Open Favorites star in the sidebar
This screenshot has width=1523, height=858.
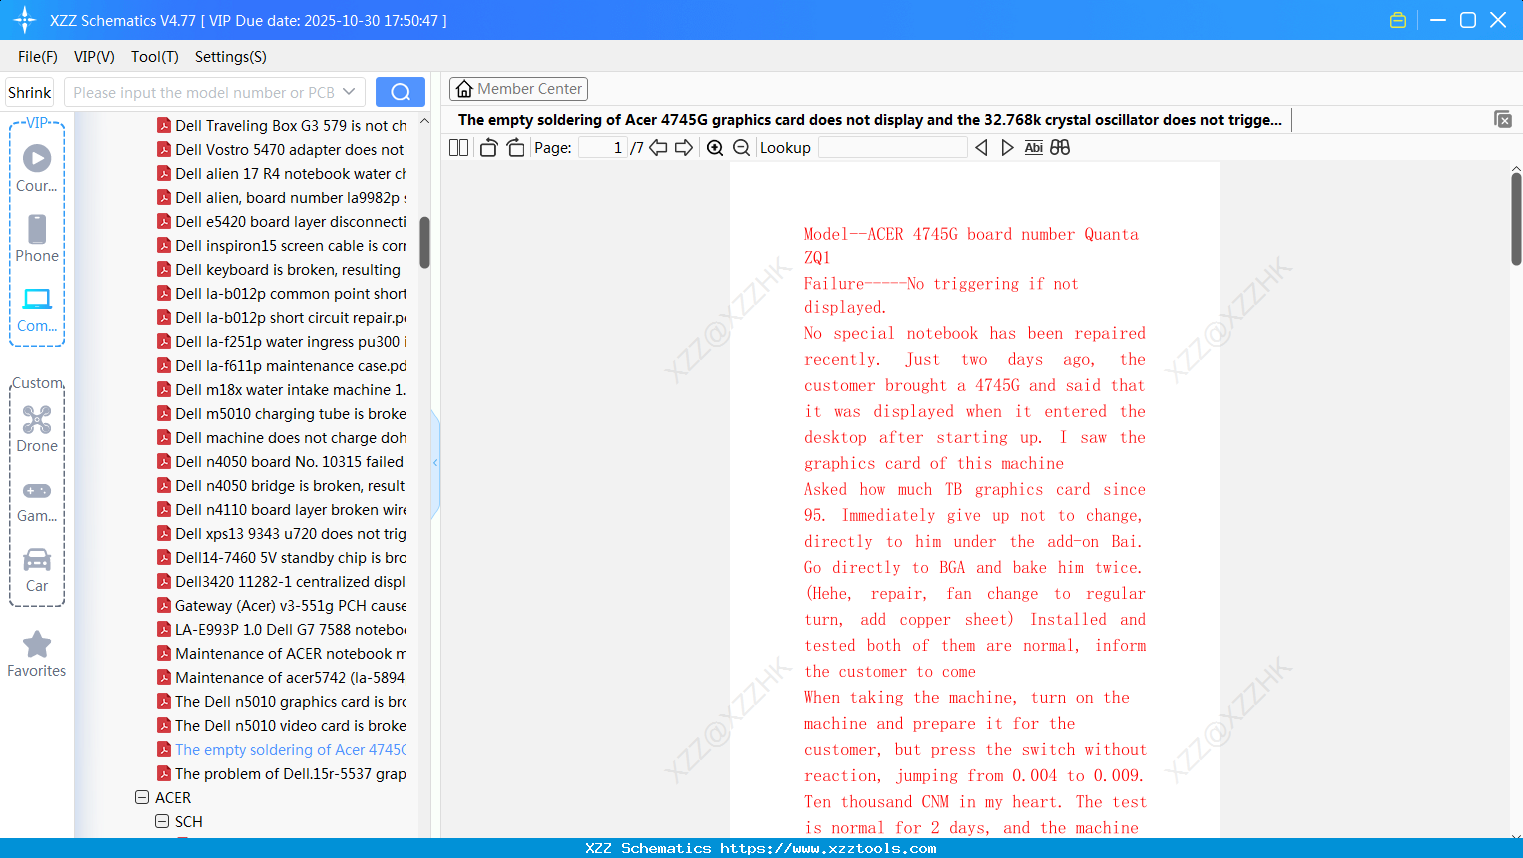pos(37,654)
